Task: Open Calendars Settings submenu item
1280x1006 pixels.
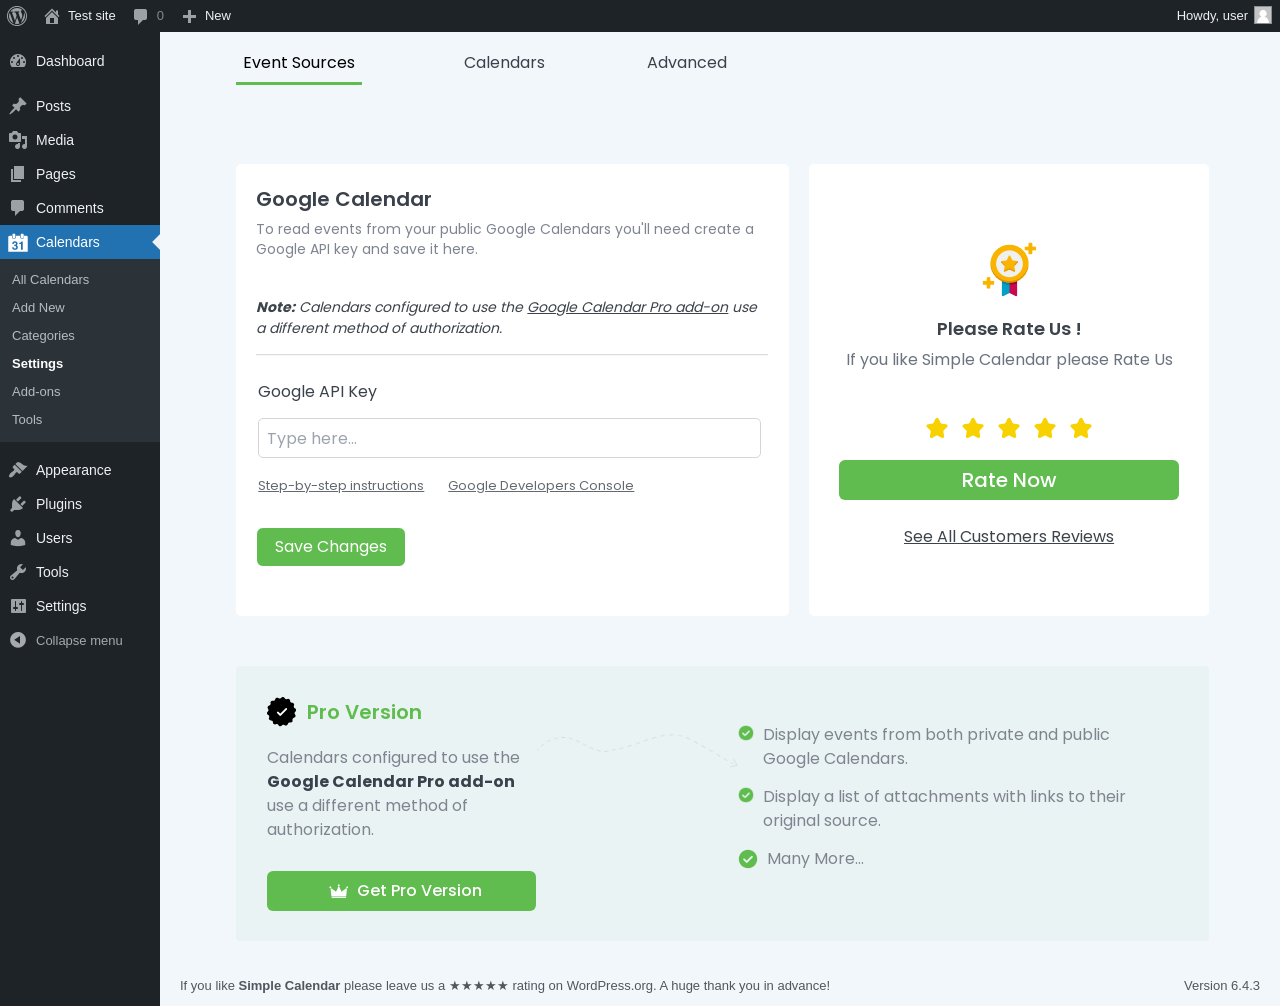Action: pos(37,364)
